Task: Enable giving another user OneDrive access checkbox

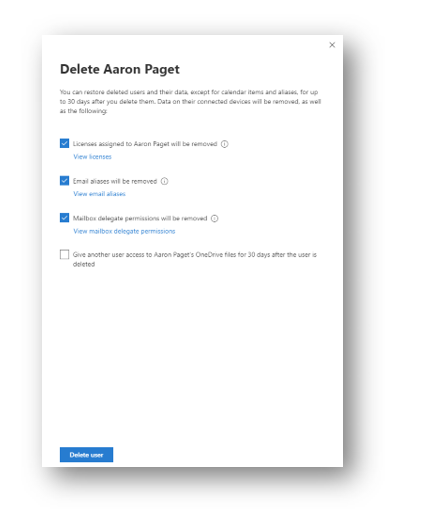Action: pyautogui.click(x=64, y=254)
